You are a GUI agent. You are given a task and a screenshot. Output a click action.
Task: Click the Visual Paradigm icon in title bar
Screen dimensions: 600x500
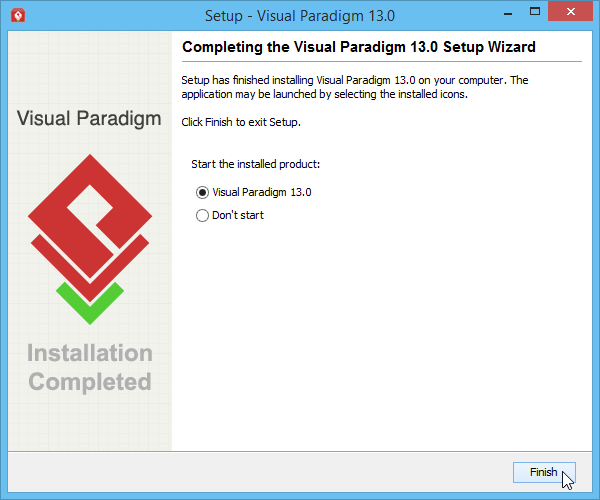[18, 16]
